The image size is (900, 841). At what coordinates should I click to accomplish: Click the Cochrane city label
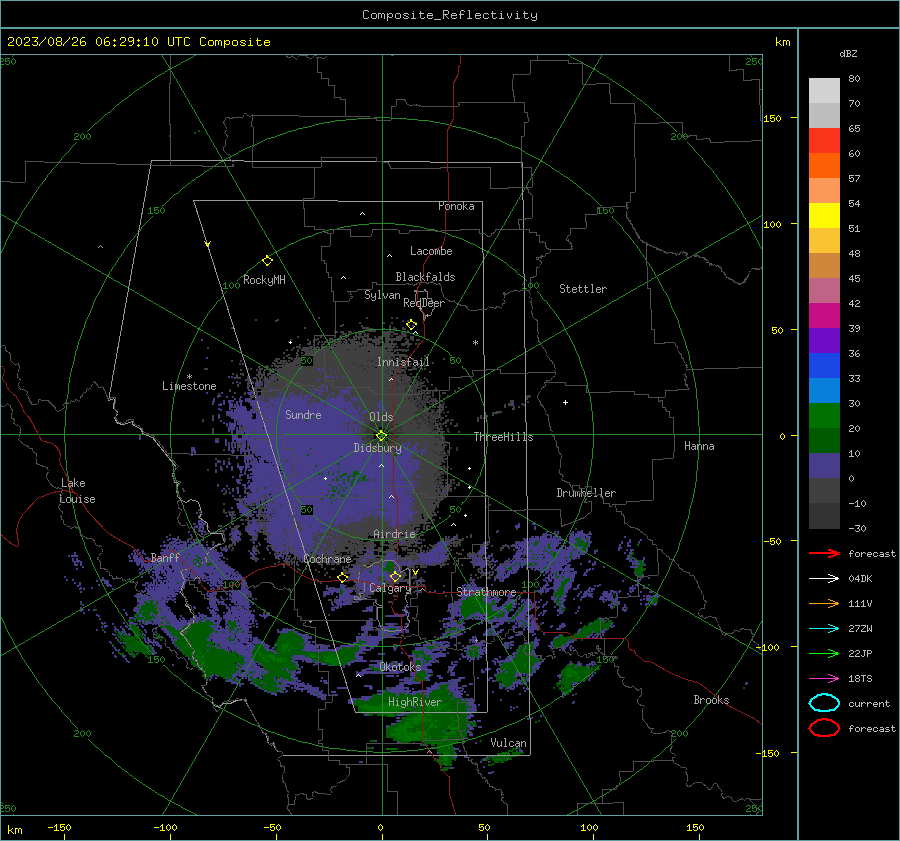click(x=327, y=559)
